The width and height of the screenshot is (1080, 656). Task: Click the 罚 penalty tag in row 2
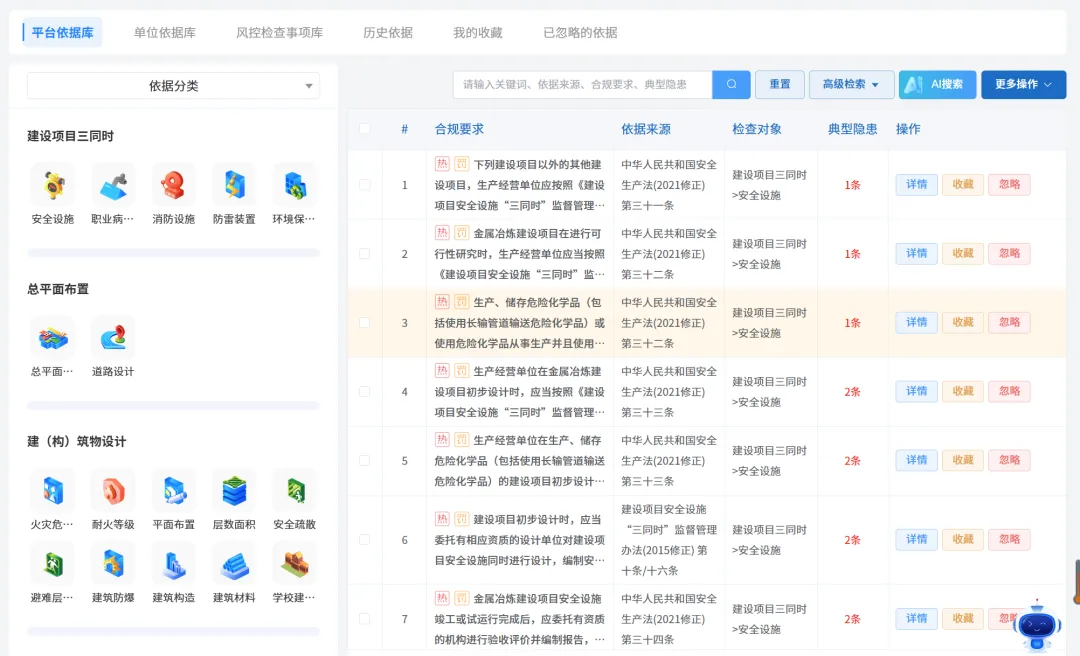(461, 233)
